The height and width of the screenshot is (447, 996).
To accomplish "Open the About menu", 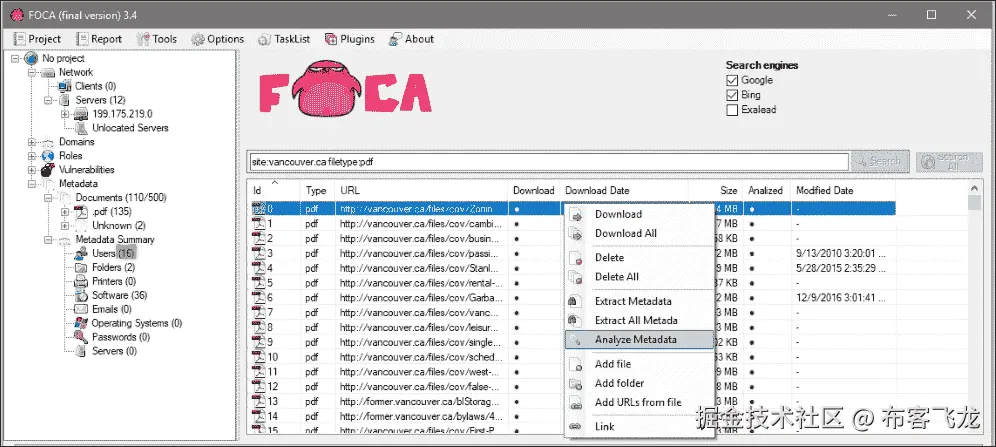I will coord(412,39).
